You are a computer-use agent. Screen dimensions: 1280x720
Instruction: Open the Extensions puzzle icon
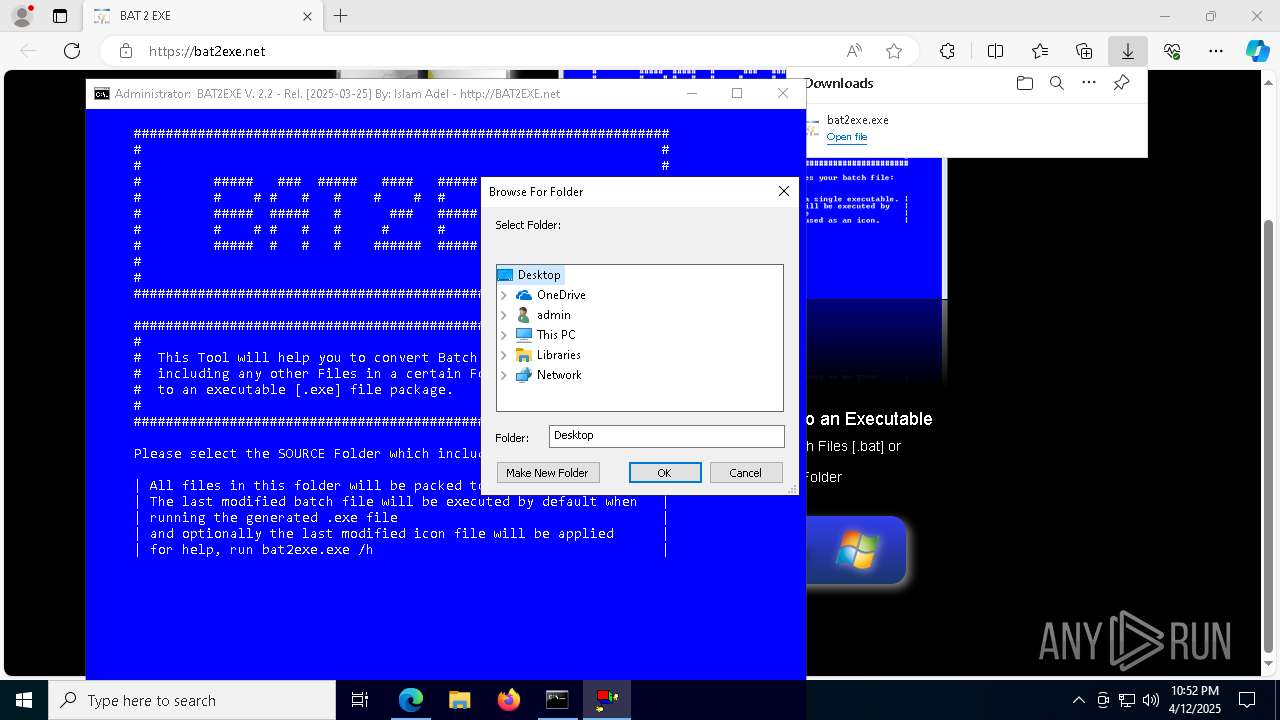pyautogui.click(x=947, y=51)
